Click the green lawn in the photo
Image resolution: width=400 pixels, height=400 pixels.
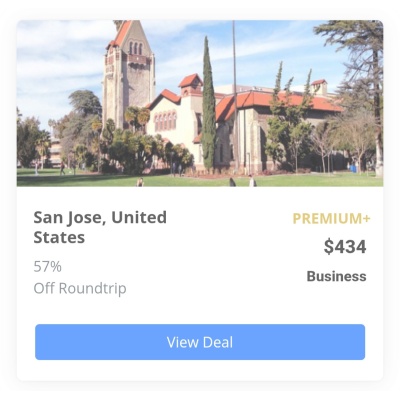(200, 180)
